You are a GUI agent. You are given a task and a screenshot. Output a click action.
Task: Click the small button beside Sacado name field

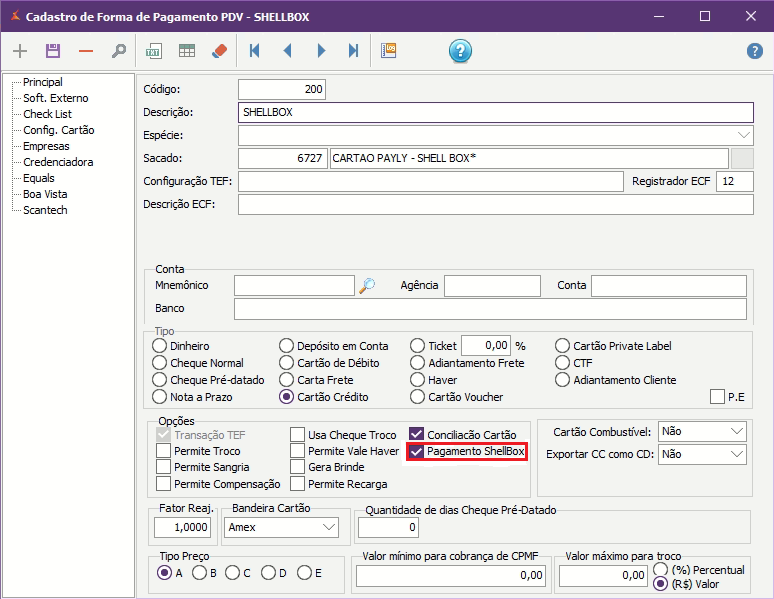coord(742,159)
